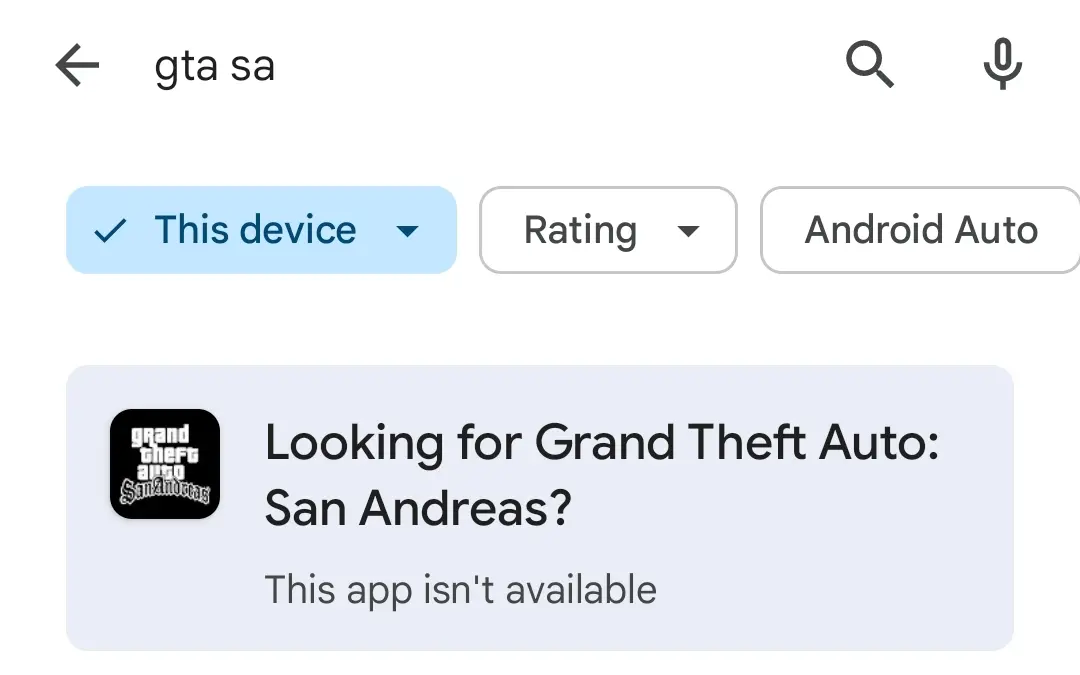Go back using the left arrow
This screenshot has height=675, width=1080.
click(77, 65)
